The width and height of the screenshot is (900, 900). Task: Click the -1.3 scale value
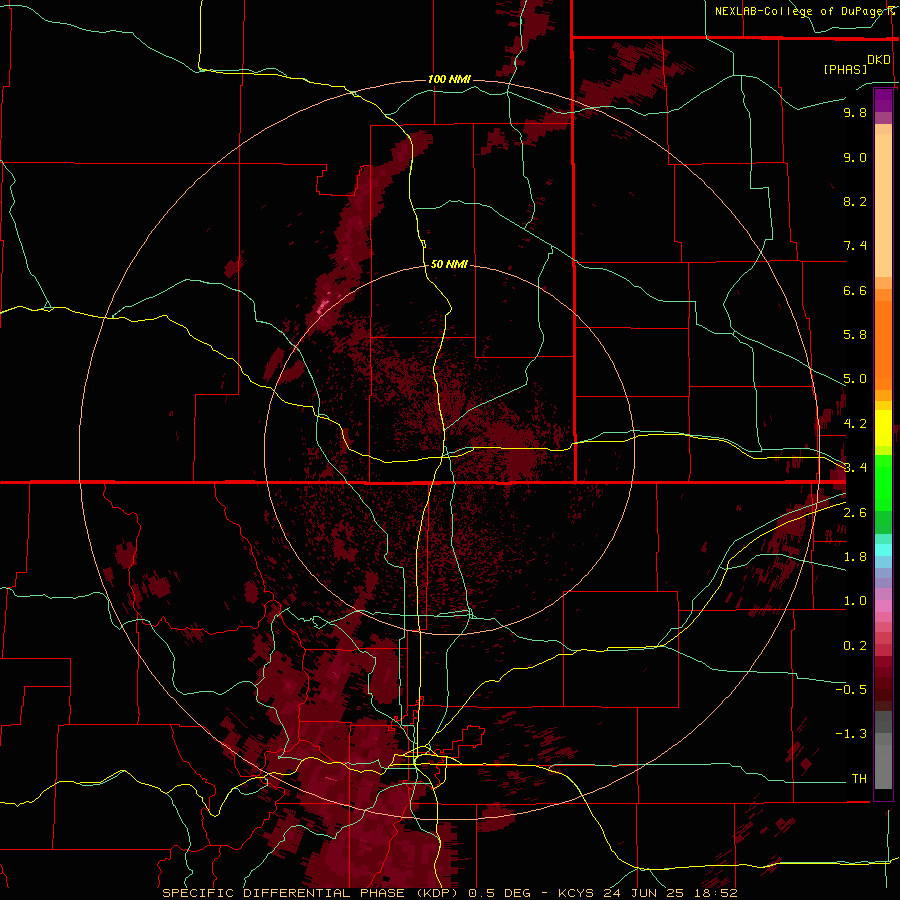[x=851, y=734]
